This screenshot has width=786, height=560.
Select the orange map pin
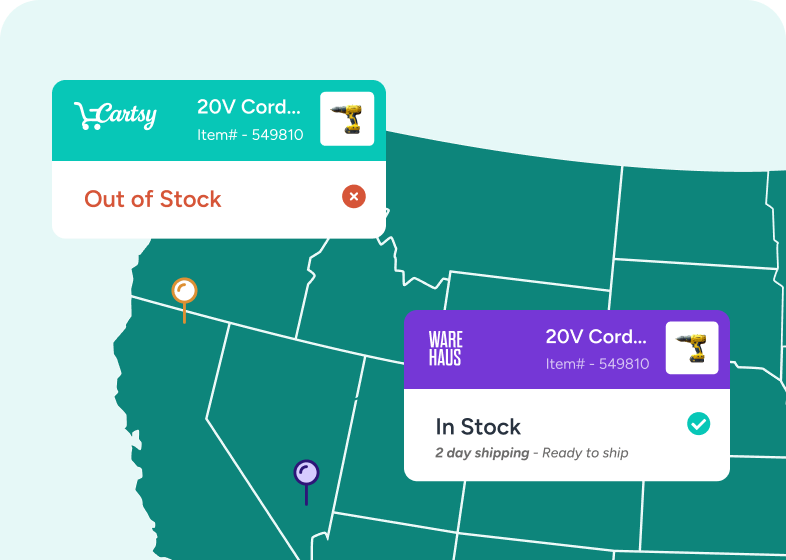[x=184, y=291]
